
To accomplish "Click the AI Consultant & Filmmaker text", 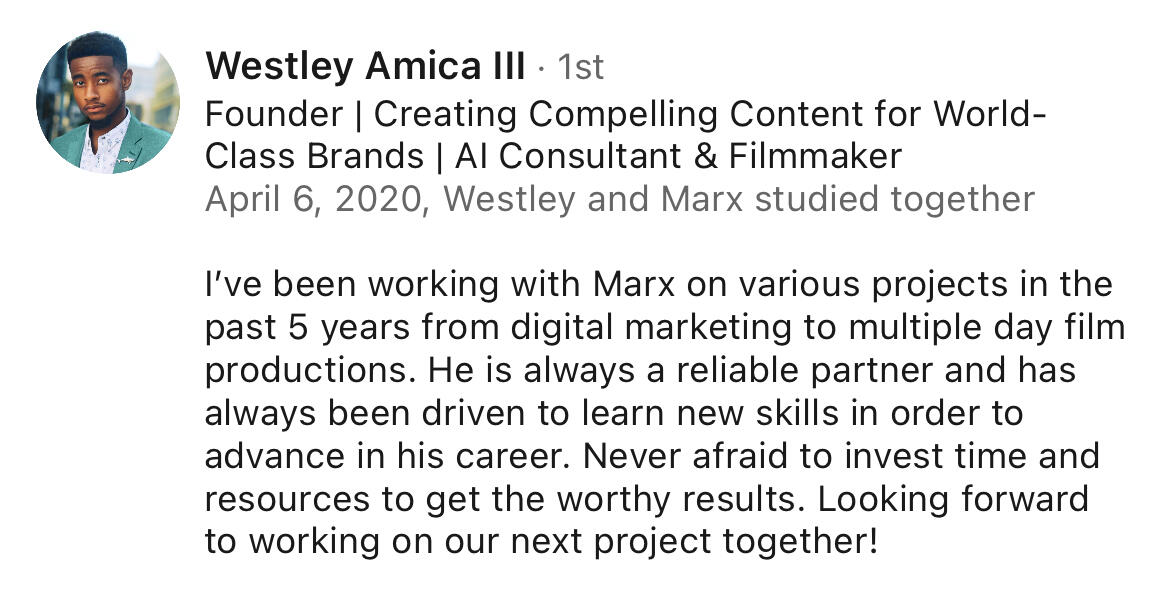I will [678, 156].
